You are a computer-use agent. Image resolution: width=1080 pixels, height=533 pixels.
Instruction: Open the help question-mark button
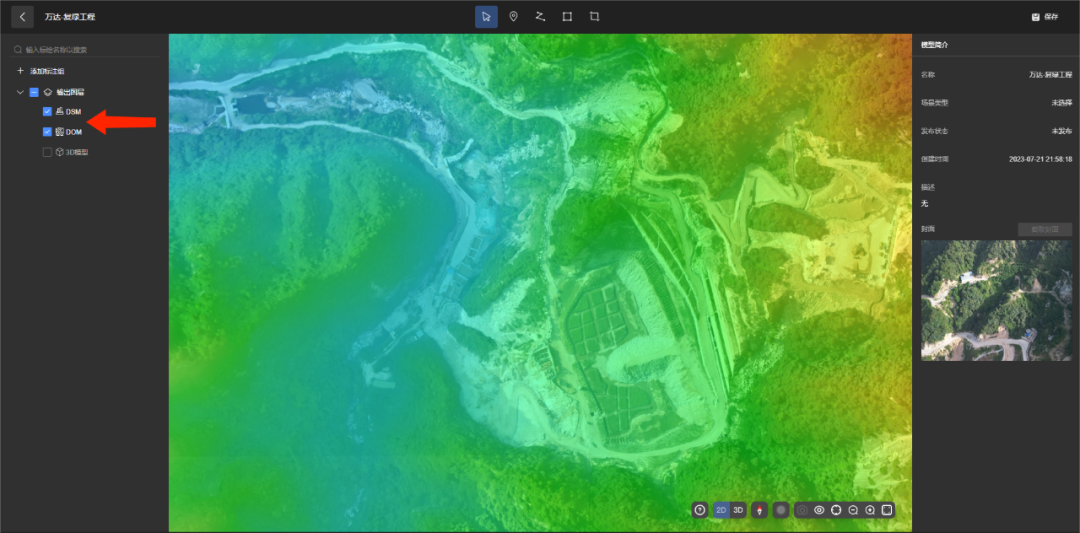tap(700, 510)
